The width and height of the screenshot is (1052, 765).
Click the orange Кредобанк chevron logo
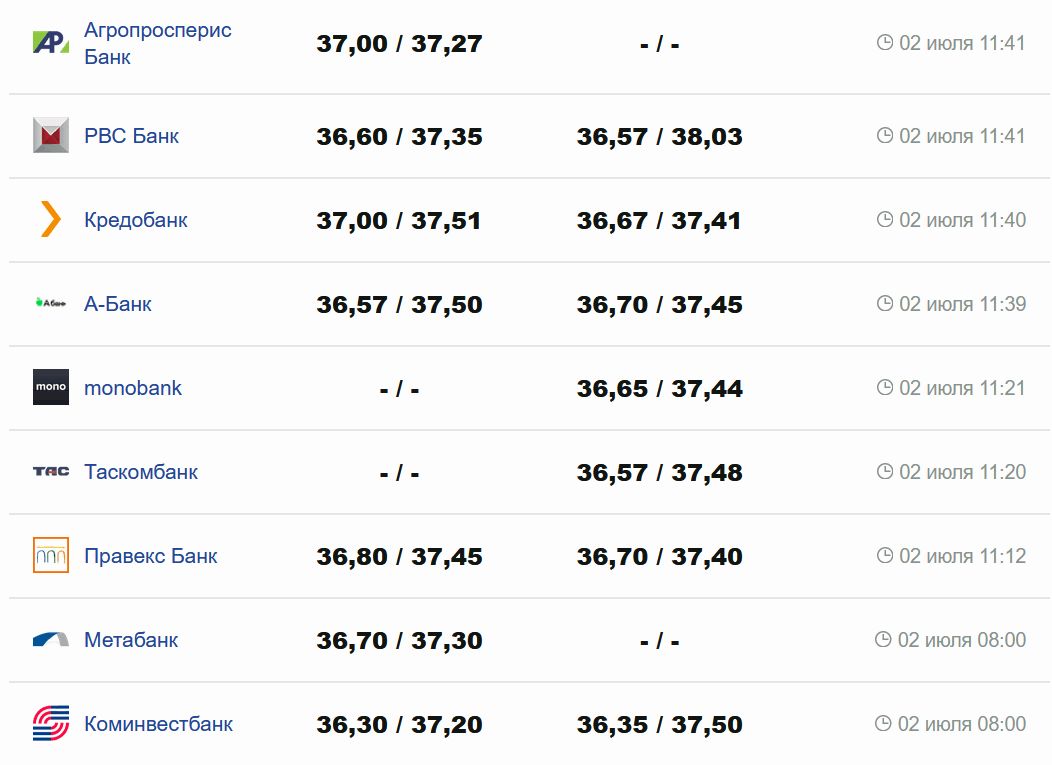[x=50, y=219]
